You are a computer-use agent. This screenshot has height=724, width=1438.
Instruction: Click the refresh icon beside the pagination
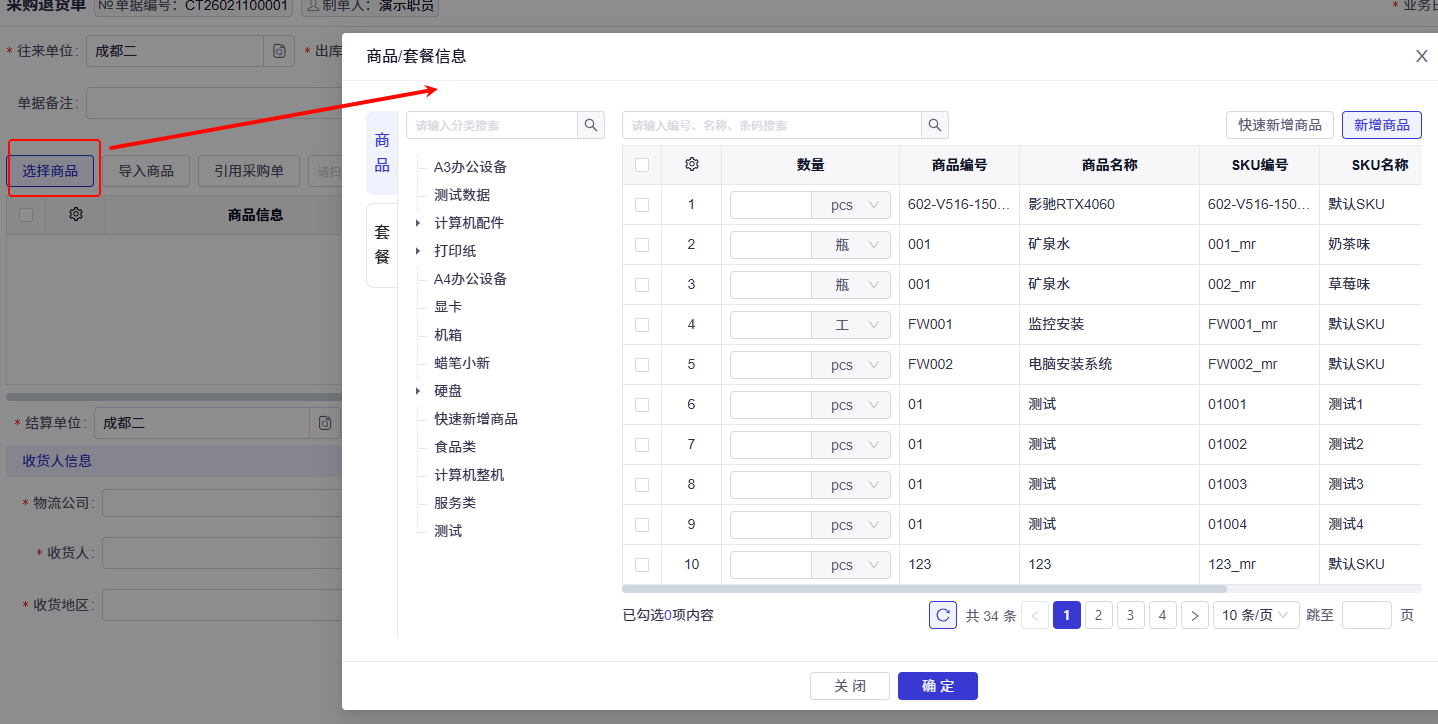(943, 615)
